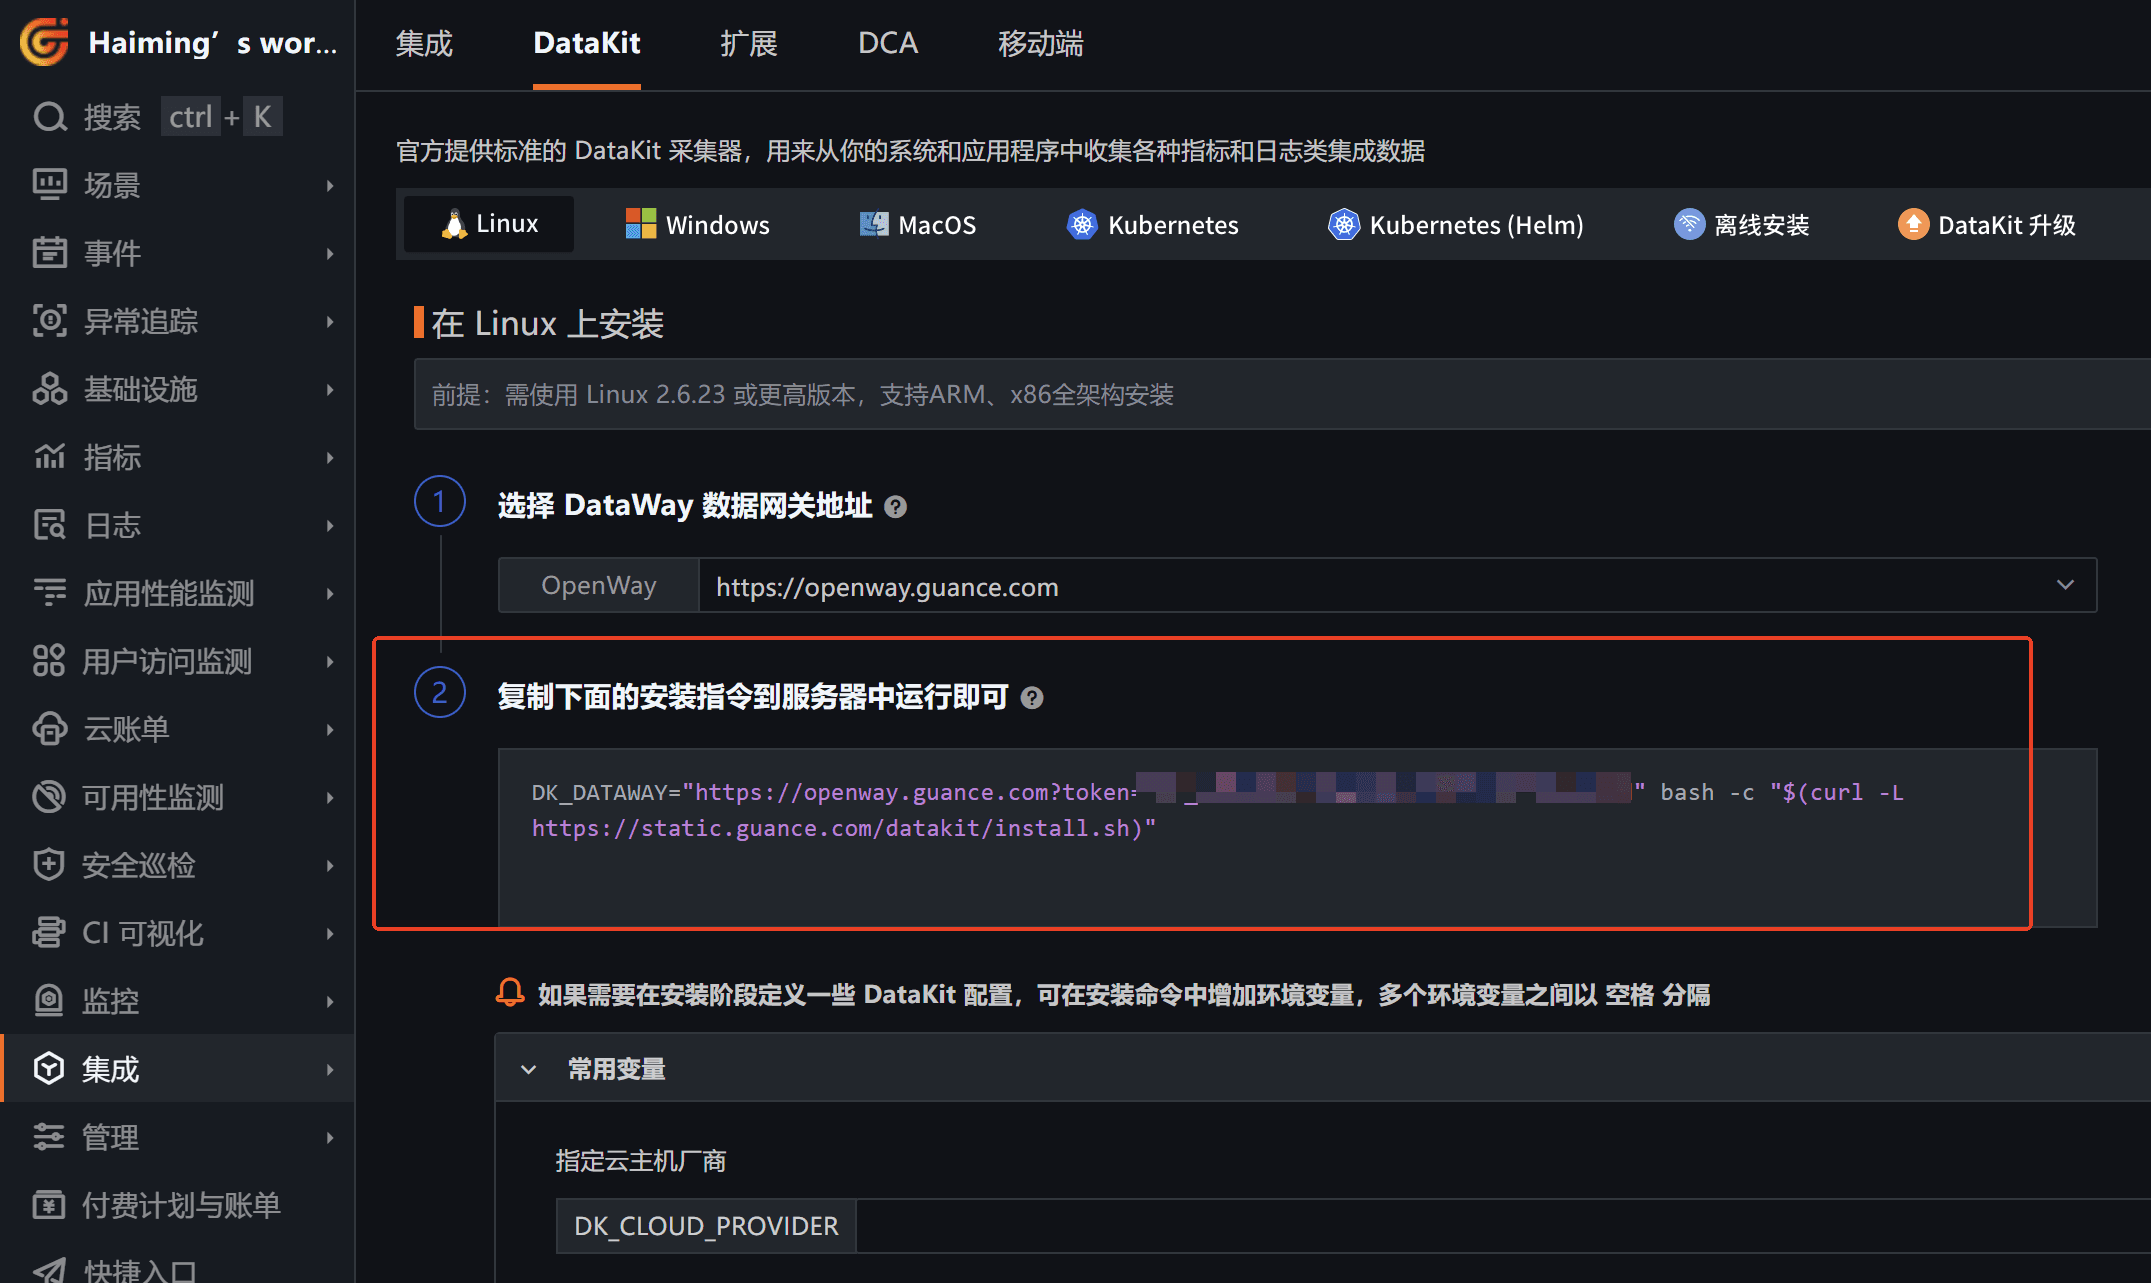The height and width of the screenshot is (1283, 2151).
Task: Click the https://openway.guance.com address field
Action: click(x=1397, y=585)
